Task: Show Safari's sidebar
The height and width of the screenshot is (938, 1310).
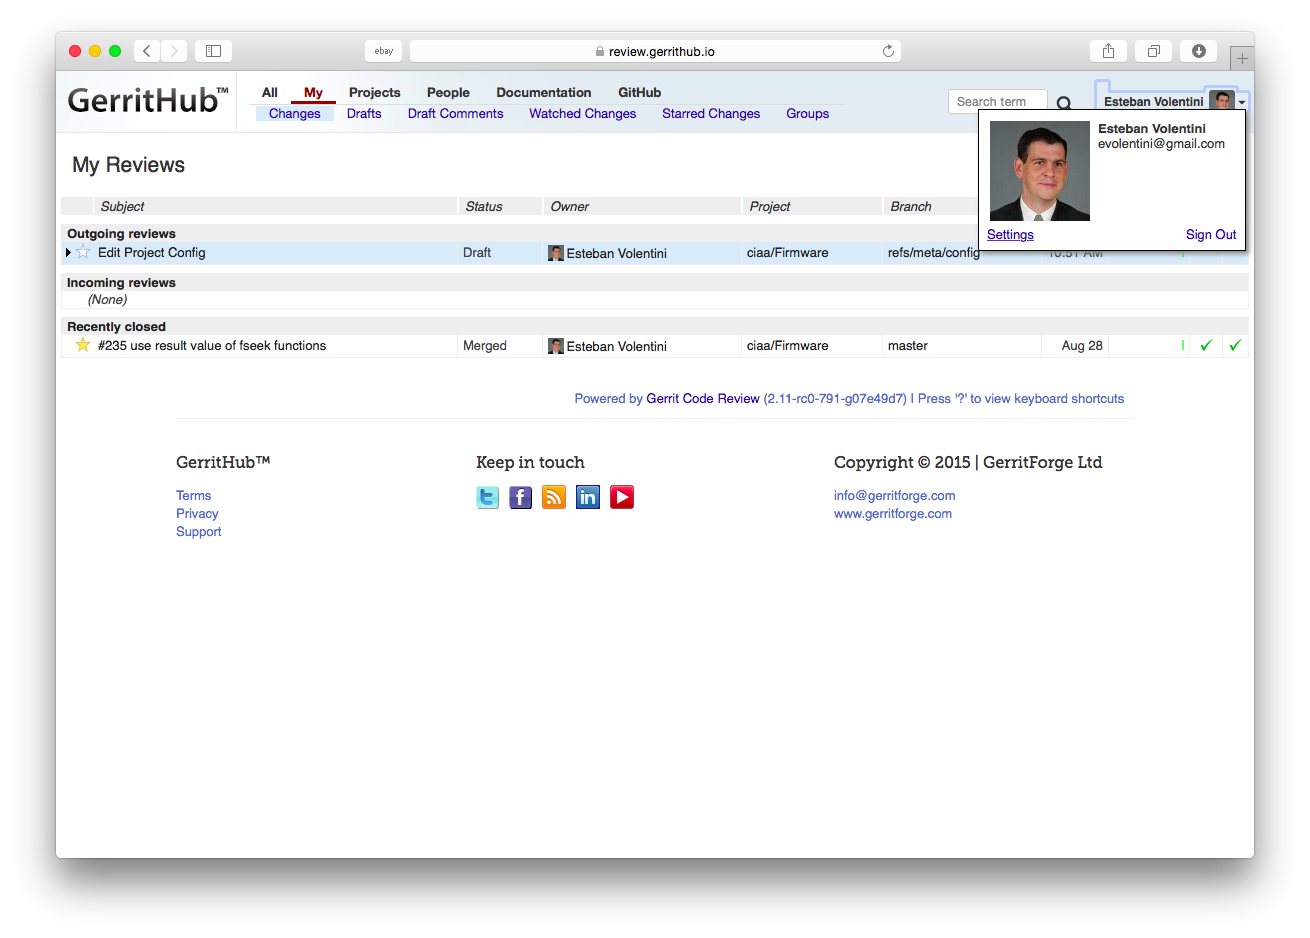Action: coord(213,51)
